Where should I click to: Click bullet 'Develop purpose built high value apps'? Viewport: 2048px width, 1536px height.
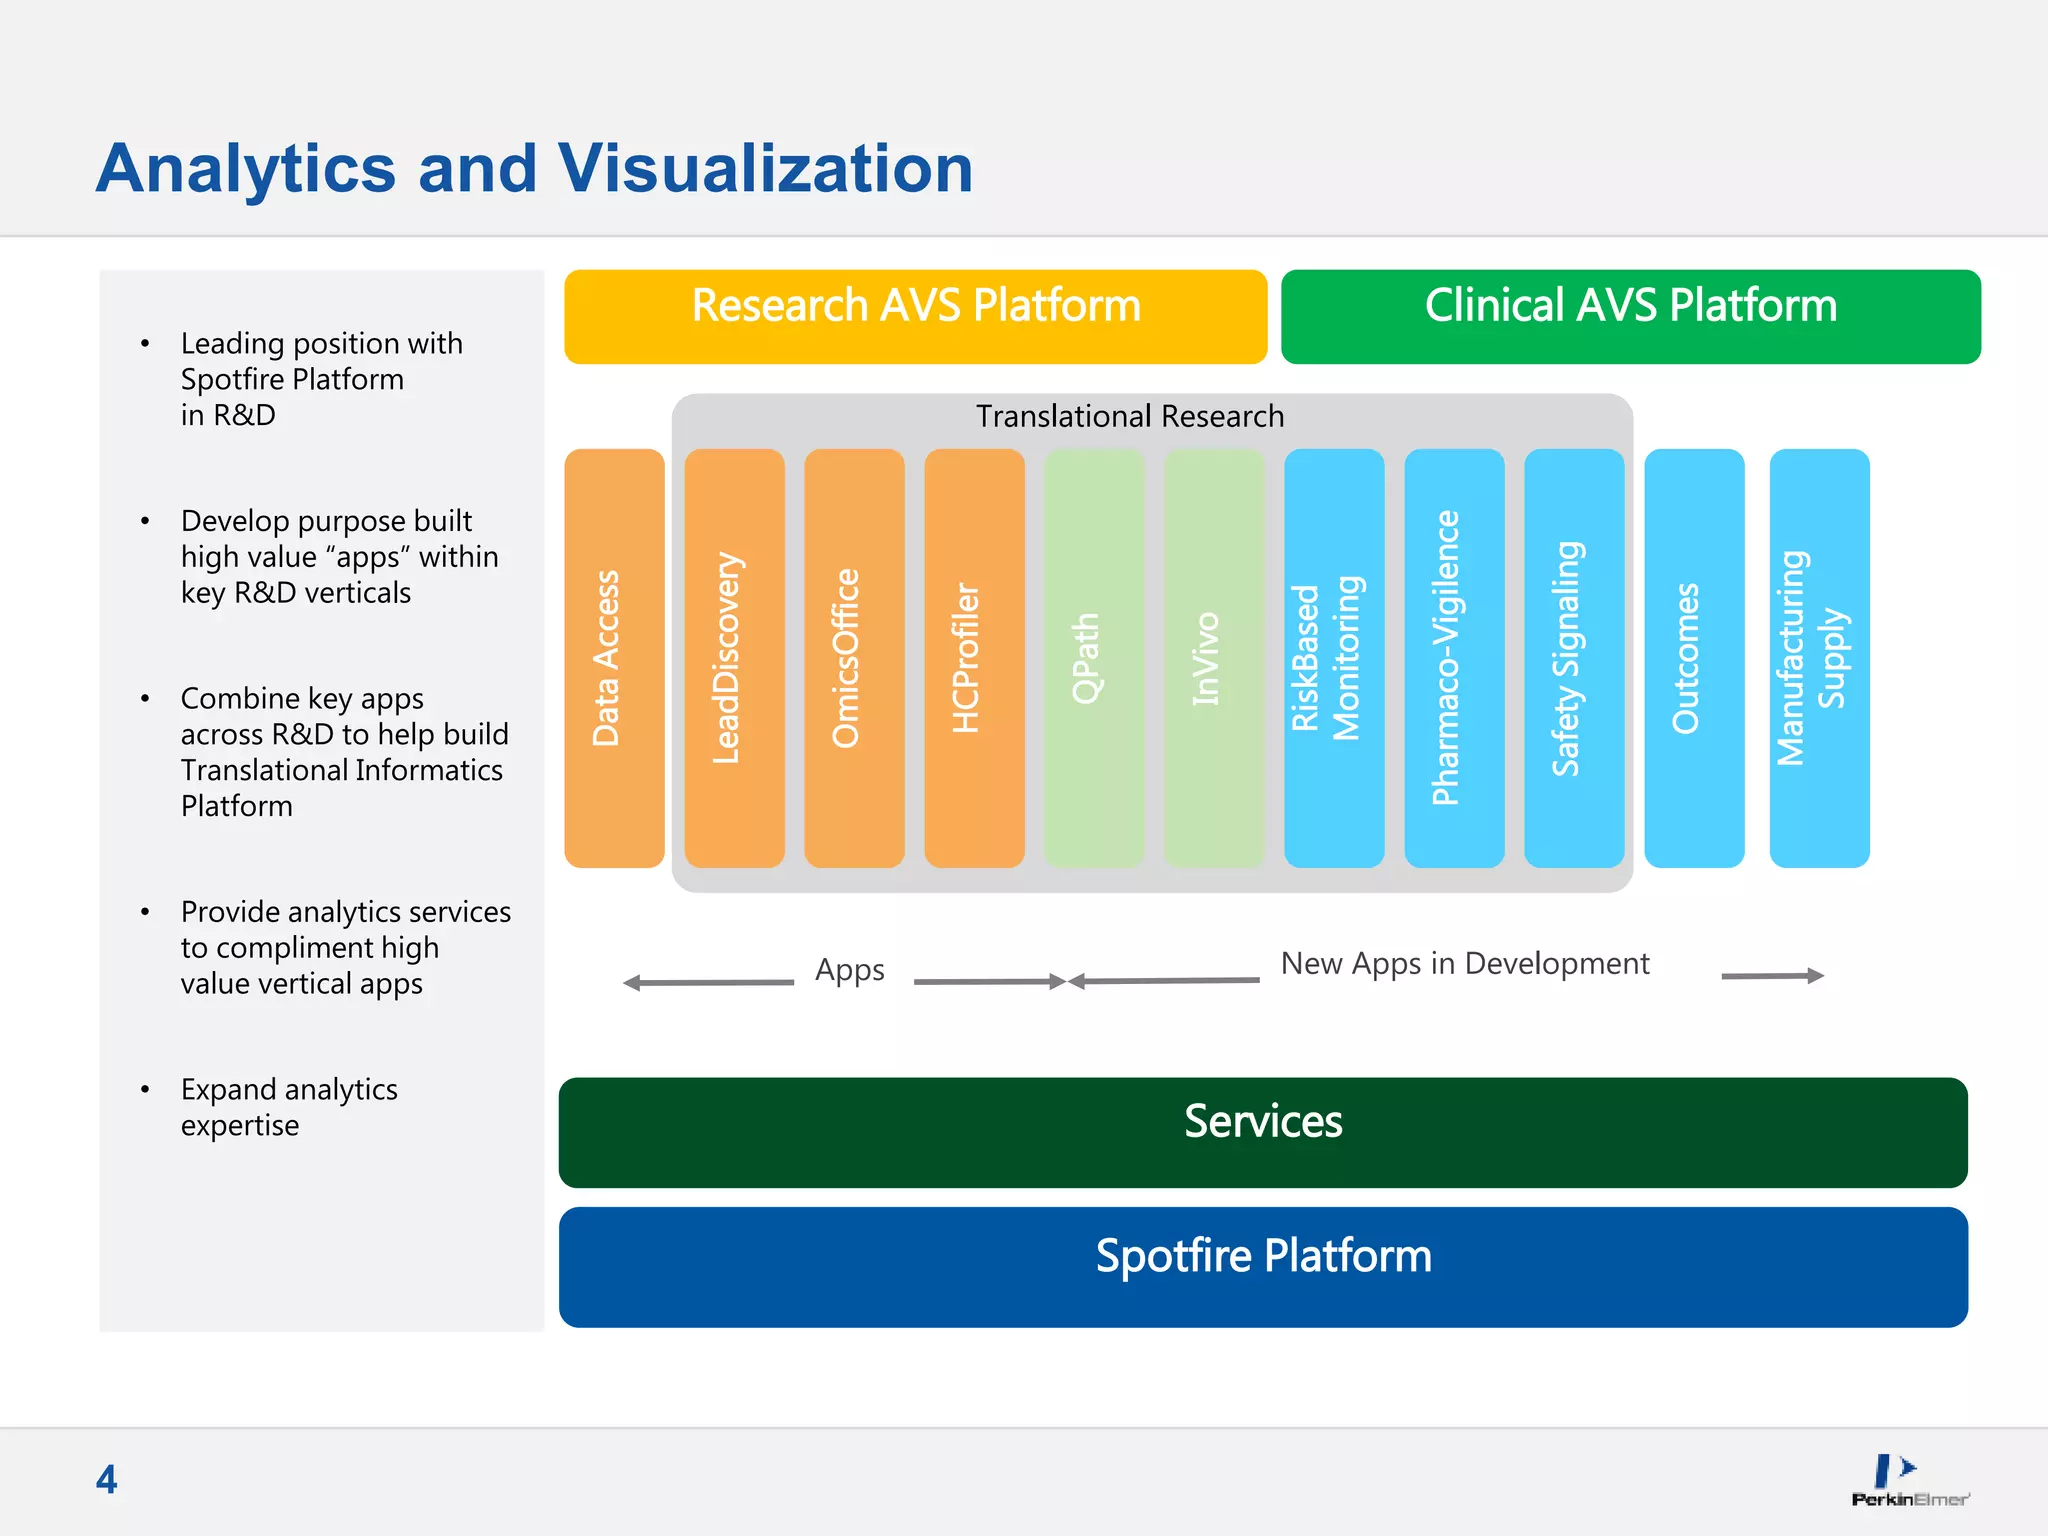[339, 557]
